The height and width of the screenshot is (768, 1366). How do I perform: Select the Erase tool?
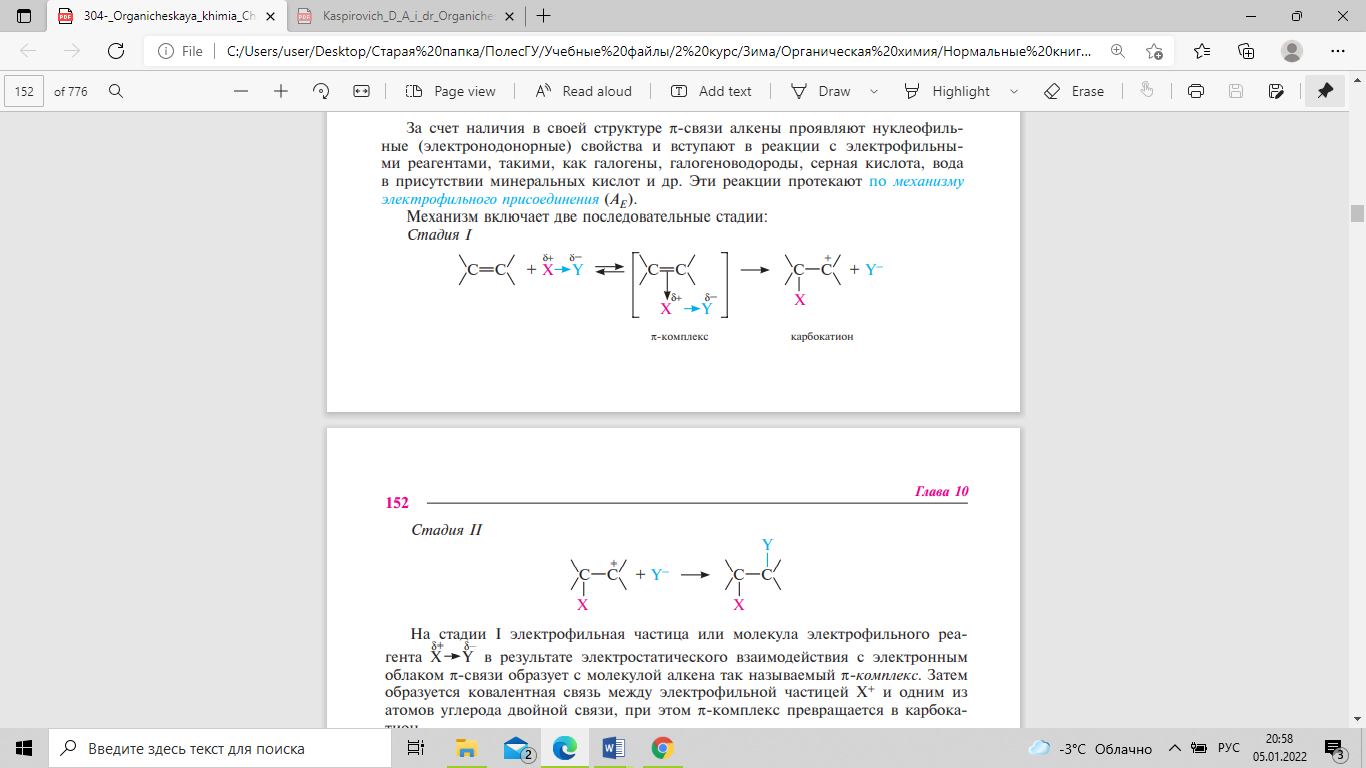coord(1074,91)
